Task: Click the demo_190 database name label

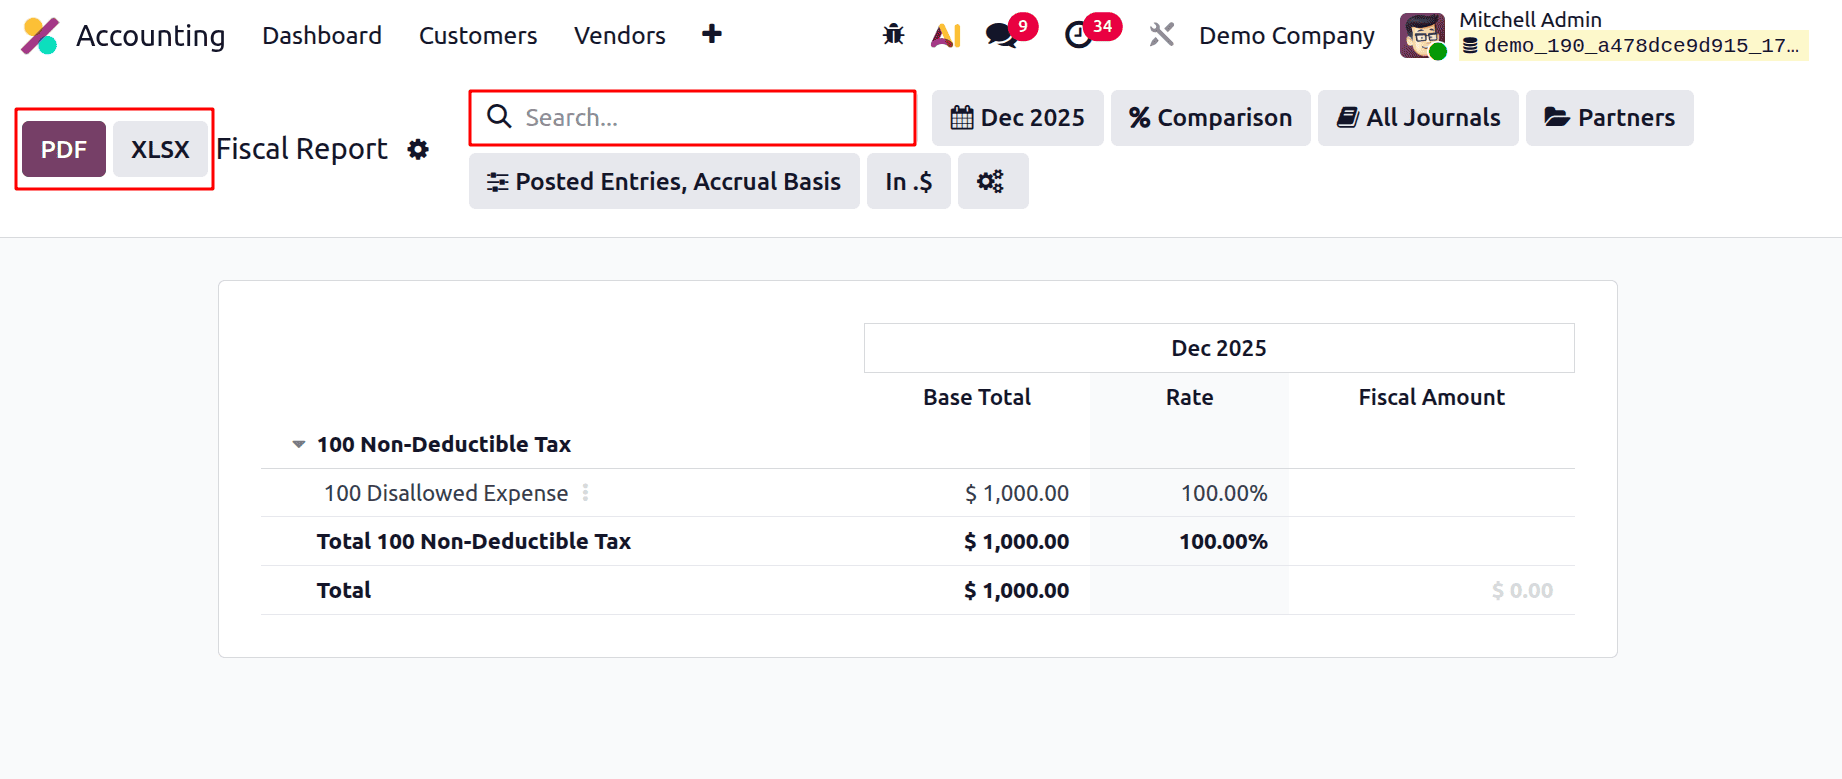Action: point(1632,46)
